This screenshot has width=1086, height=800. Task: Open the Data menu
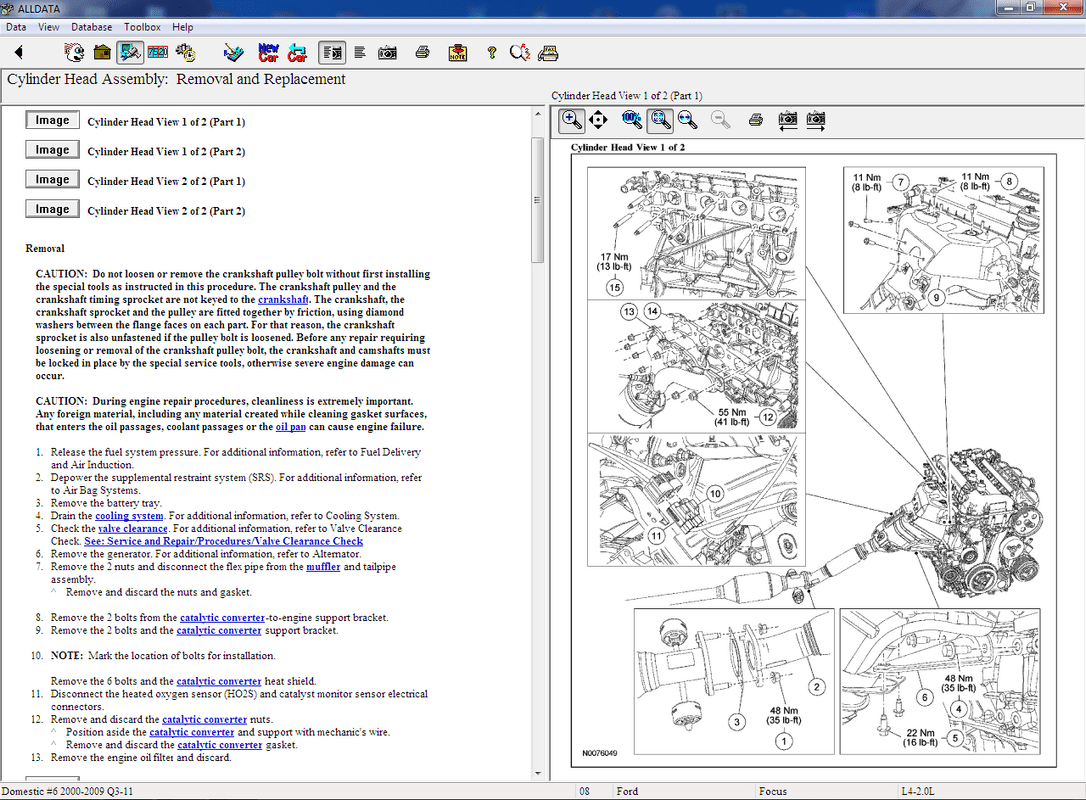[16, 27]
